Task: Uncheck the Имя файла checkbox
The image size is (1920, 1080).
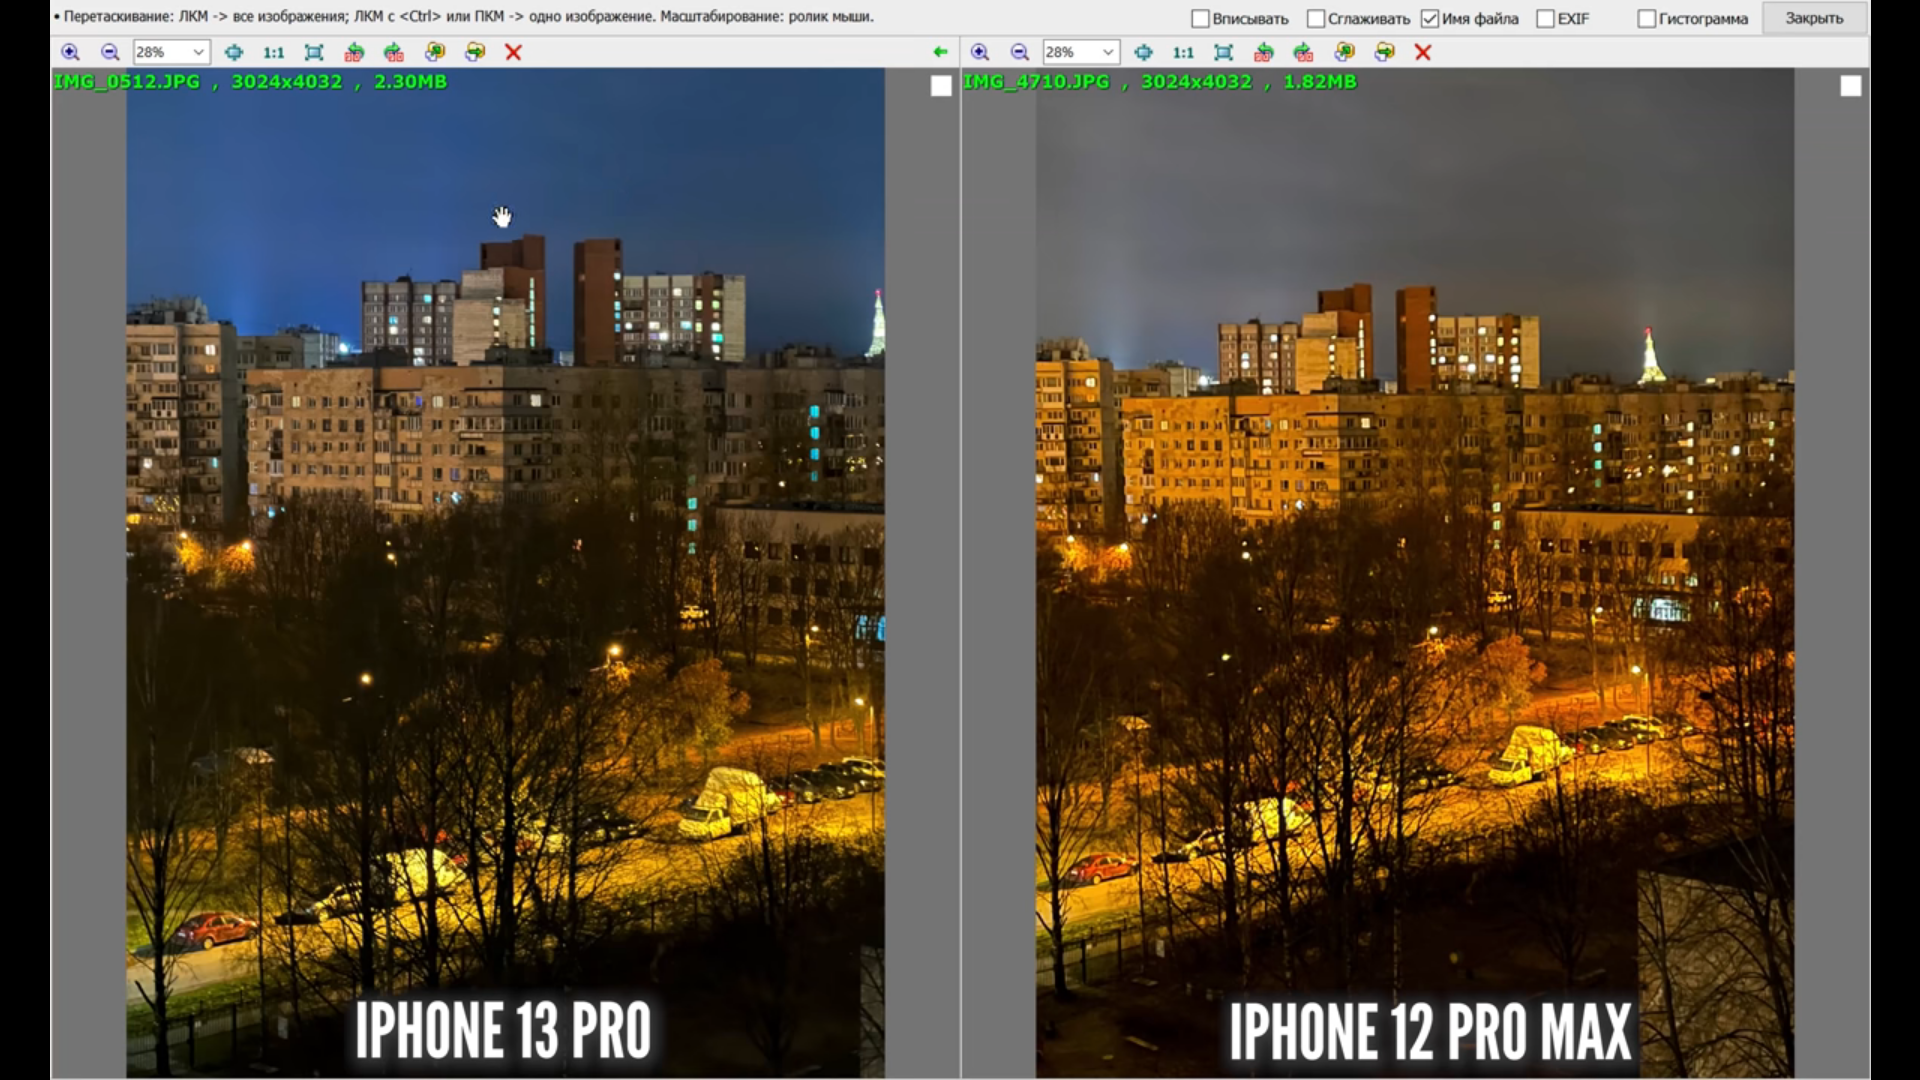Action: coord(1430,19)
